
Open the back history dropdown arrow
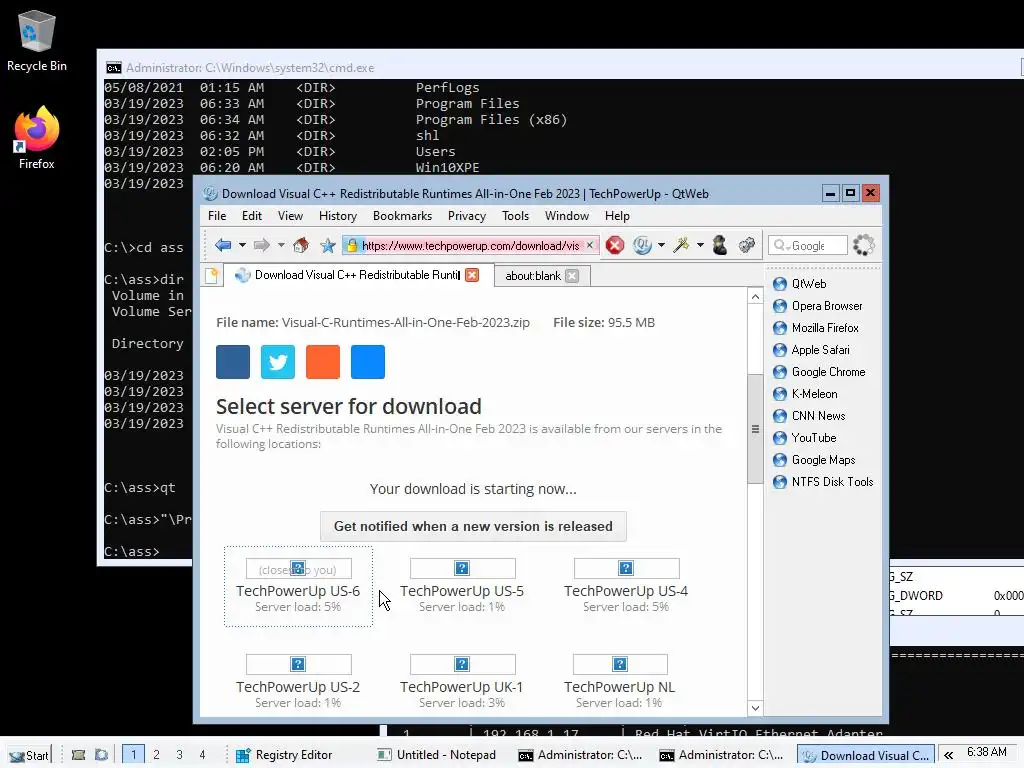coord(242,246)
